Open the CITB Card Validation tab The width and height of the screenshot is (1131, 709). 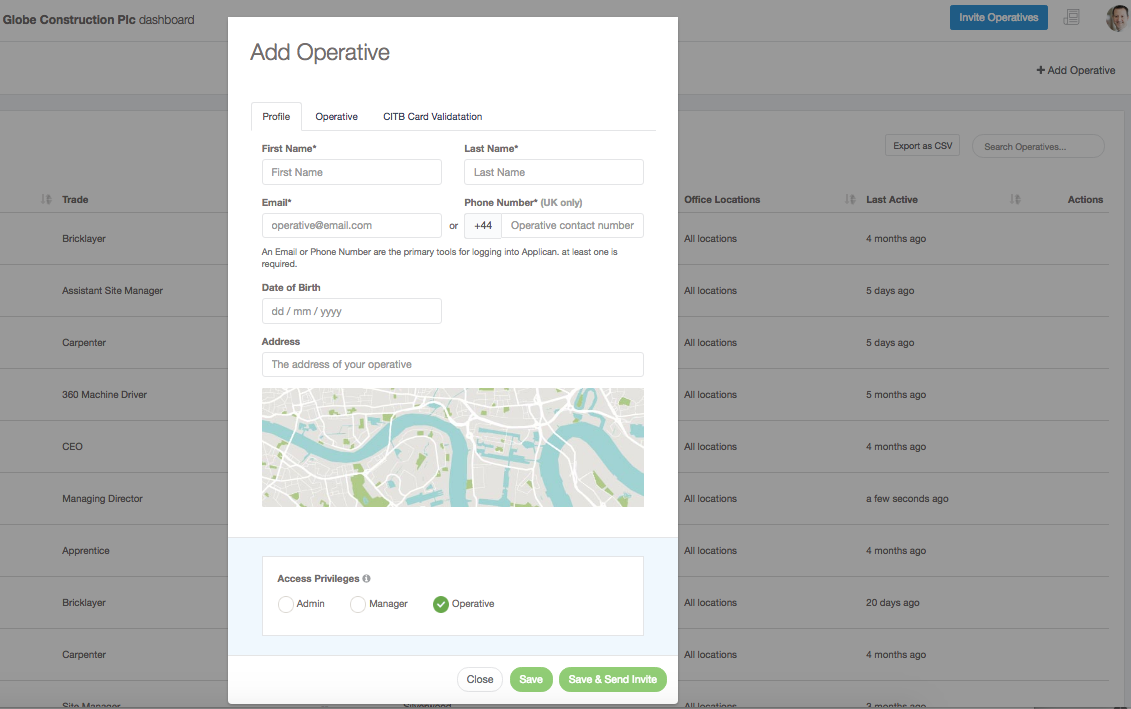[x=432, y=117]
